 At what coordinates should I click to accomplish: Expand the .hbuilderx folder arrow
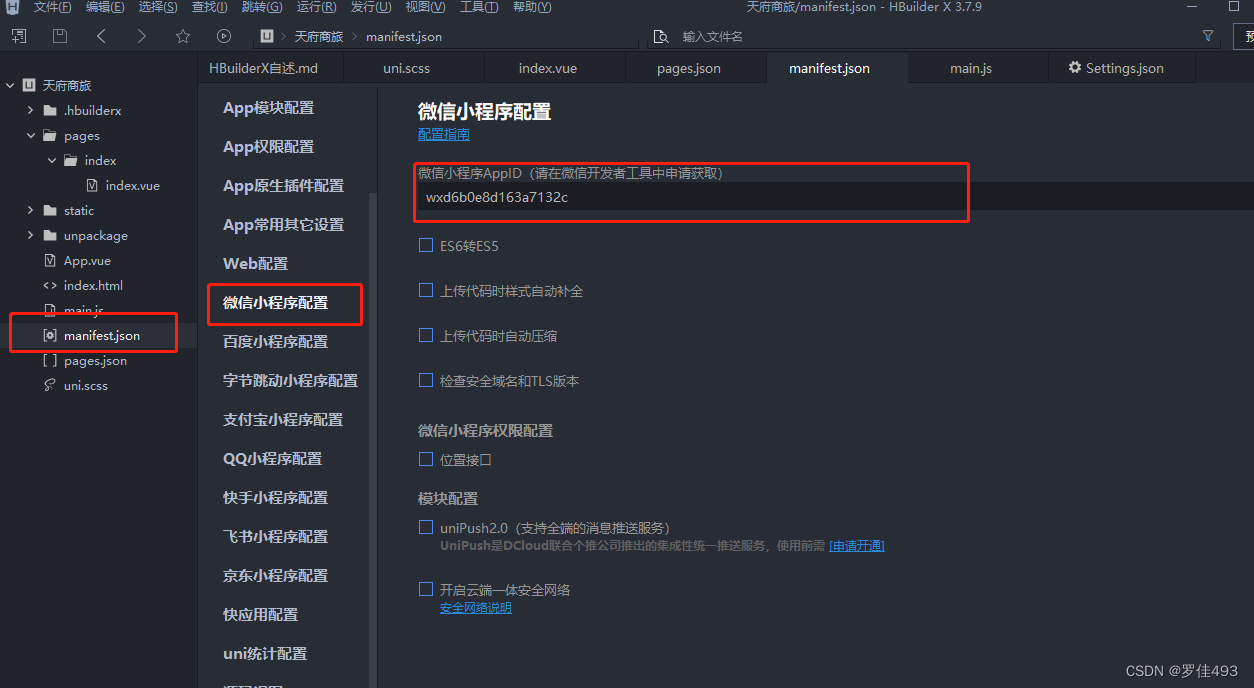point(30,110)
